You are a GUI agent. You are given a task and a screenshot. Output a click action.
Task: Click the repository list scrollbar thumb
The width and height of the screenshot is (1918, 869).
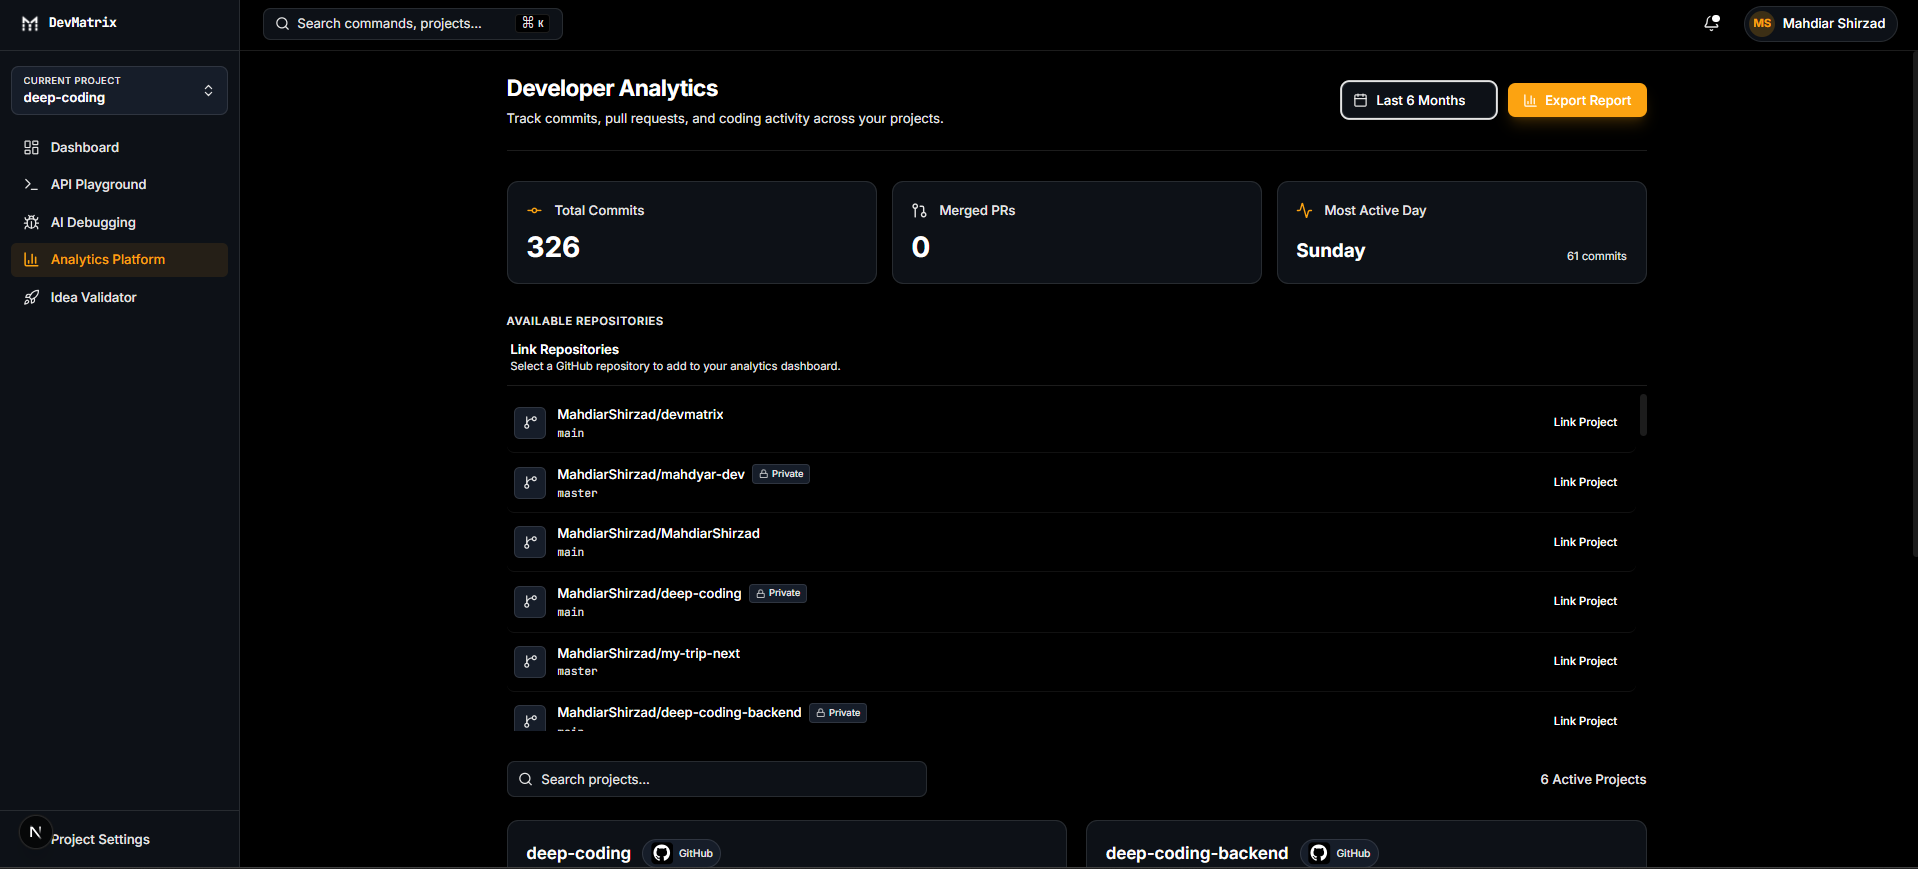click(x=1643, y=415)
